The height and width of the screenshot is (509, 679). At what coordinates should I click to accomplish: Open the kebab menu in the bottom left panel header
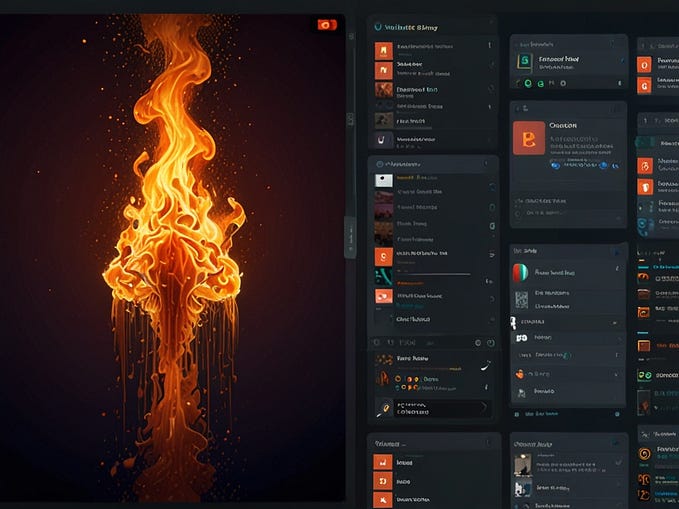[488, 443]
